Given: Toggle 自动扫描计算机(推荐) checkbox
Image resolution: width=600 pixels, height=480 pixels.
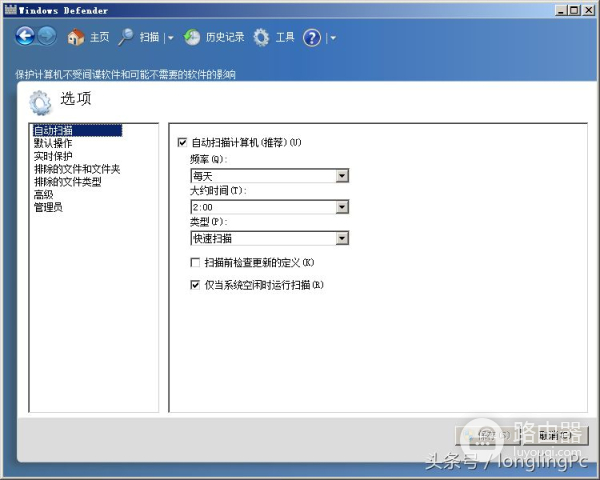Looking at the screenshot, I should tap(183, 142).
